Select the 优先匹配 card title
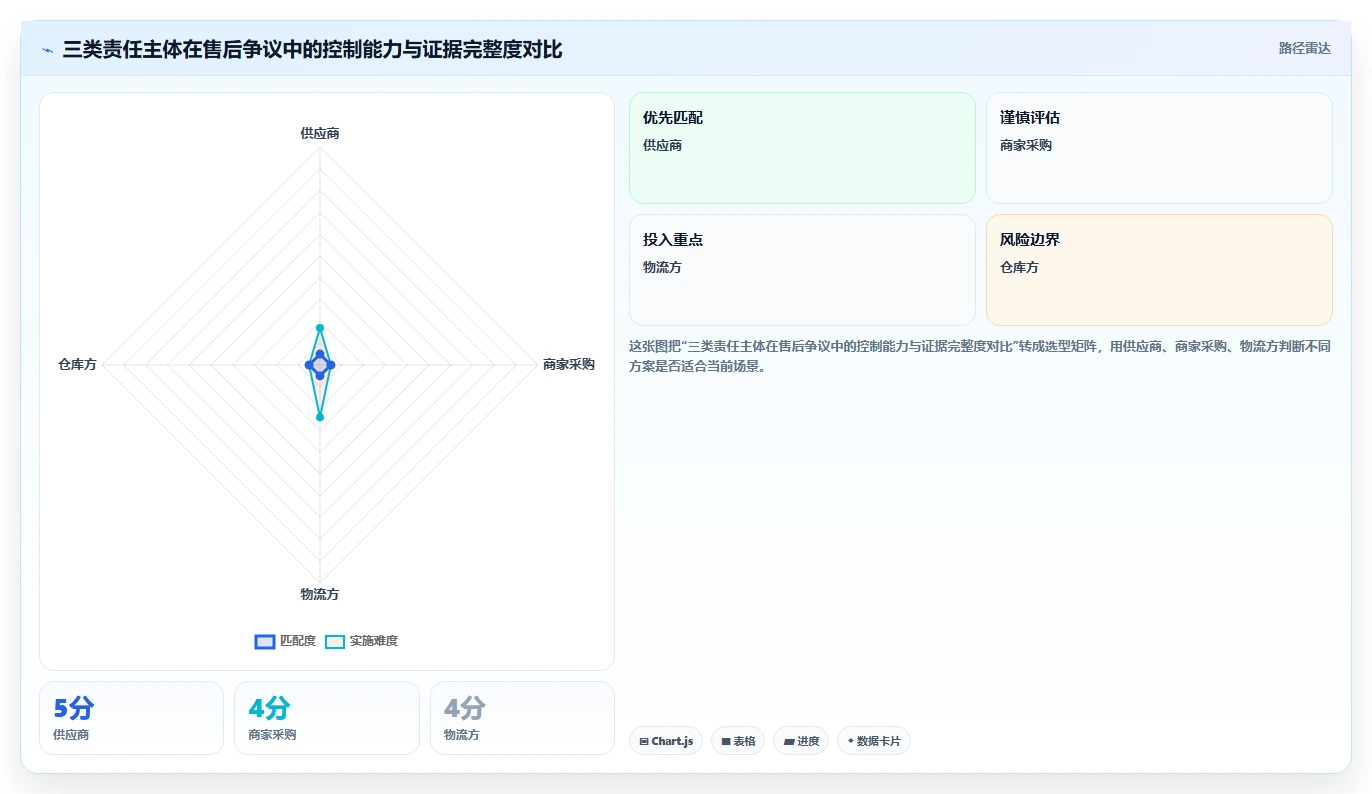This screenshot has height=794, width=1372. coord(673,118)
